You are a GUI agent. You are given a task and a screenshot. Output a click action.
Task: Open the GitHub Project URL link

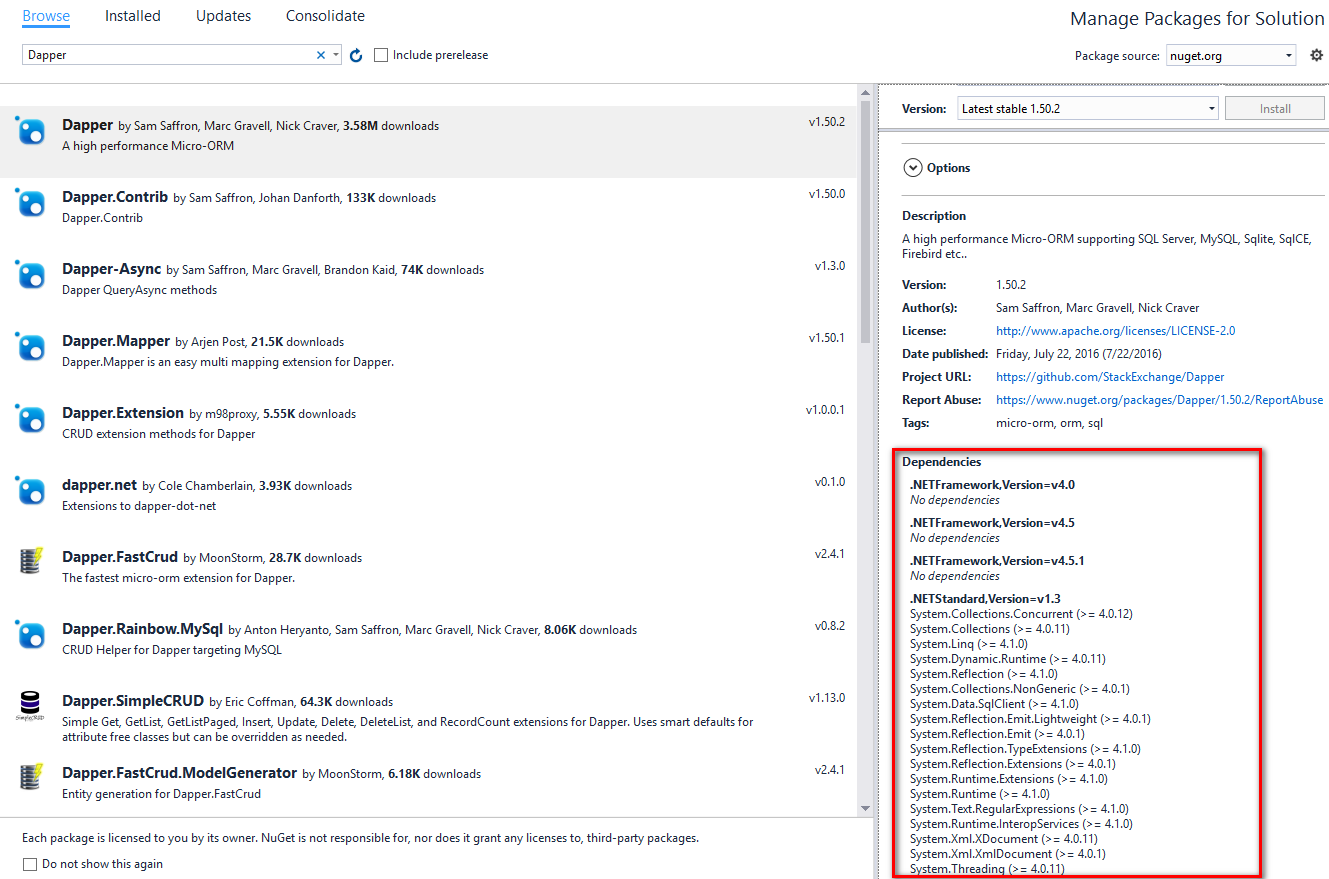pyautogui.click(x=1110, y=377)
